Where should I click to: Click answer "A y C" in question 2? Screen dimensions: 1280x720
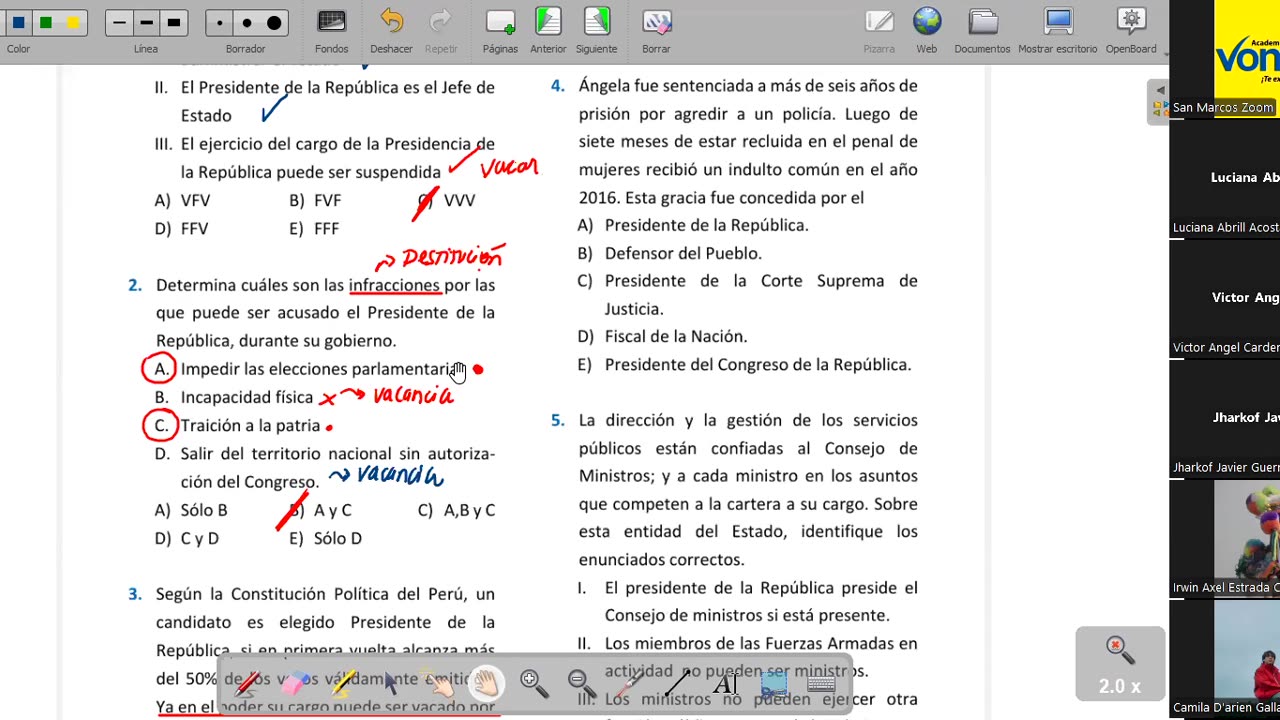[332, 510]
